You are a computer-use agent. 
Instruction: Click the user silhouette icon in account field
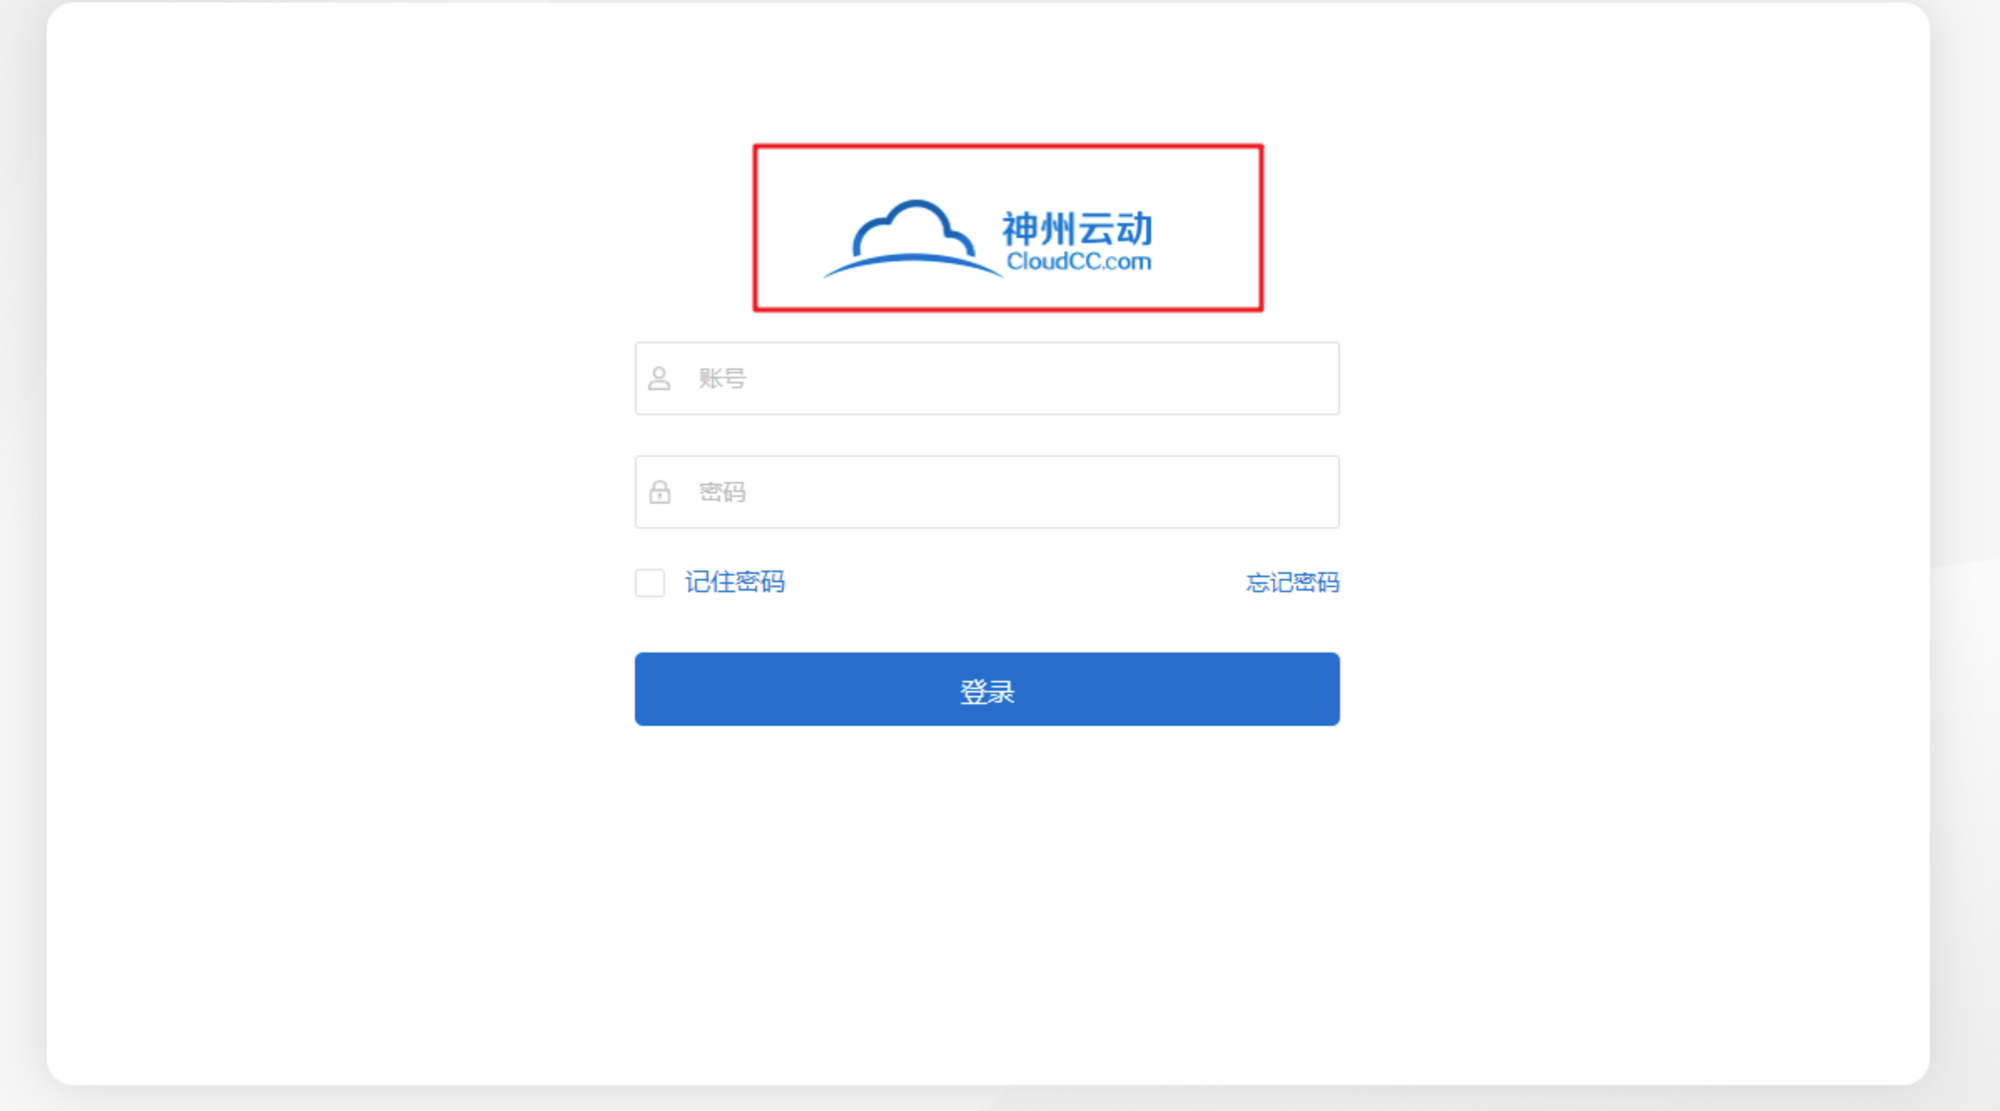point(659,379)
